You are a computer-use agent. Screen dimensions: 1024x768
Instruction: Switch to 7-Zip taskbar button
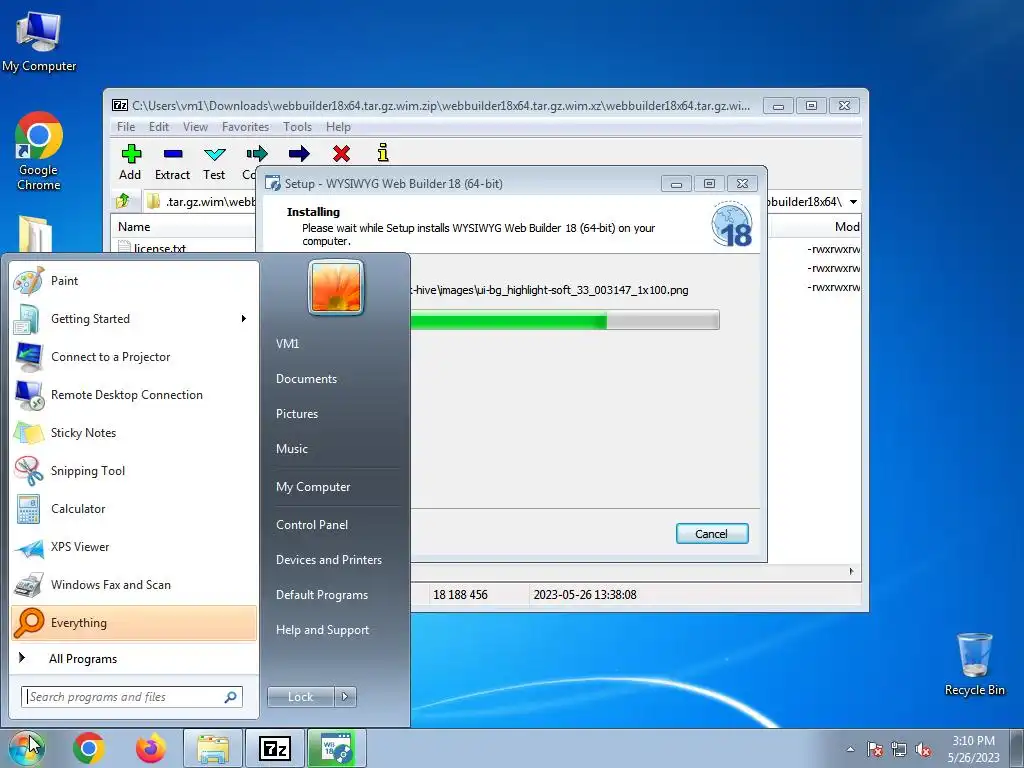[x=275, y=748]
